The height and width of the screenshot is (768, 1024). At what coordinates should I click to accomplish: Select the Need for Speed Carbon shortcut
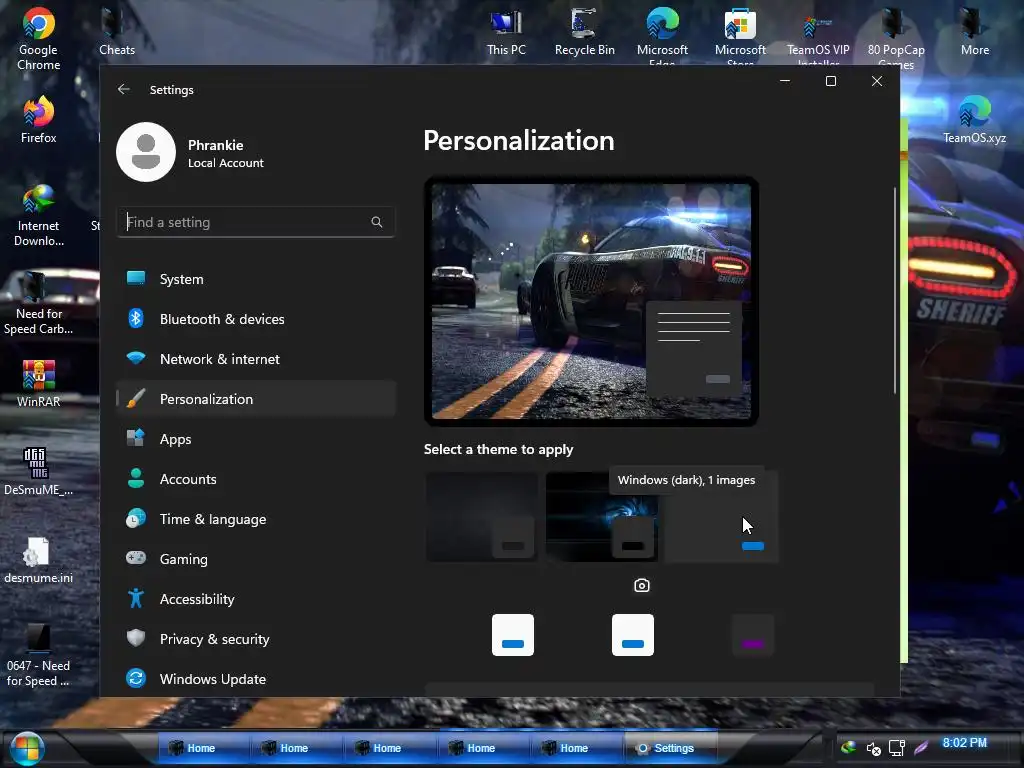pyautogui.click(x=39, y=303)
